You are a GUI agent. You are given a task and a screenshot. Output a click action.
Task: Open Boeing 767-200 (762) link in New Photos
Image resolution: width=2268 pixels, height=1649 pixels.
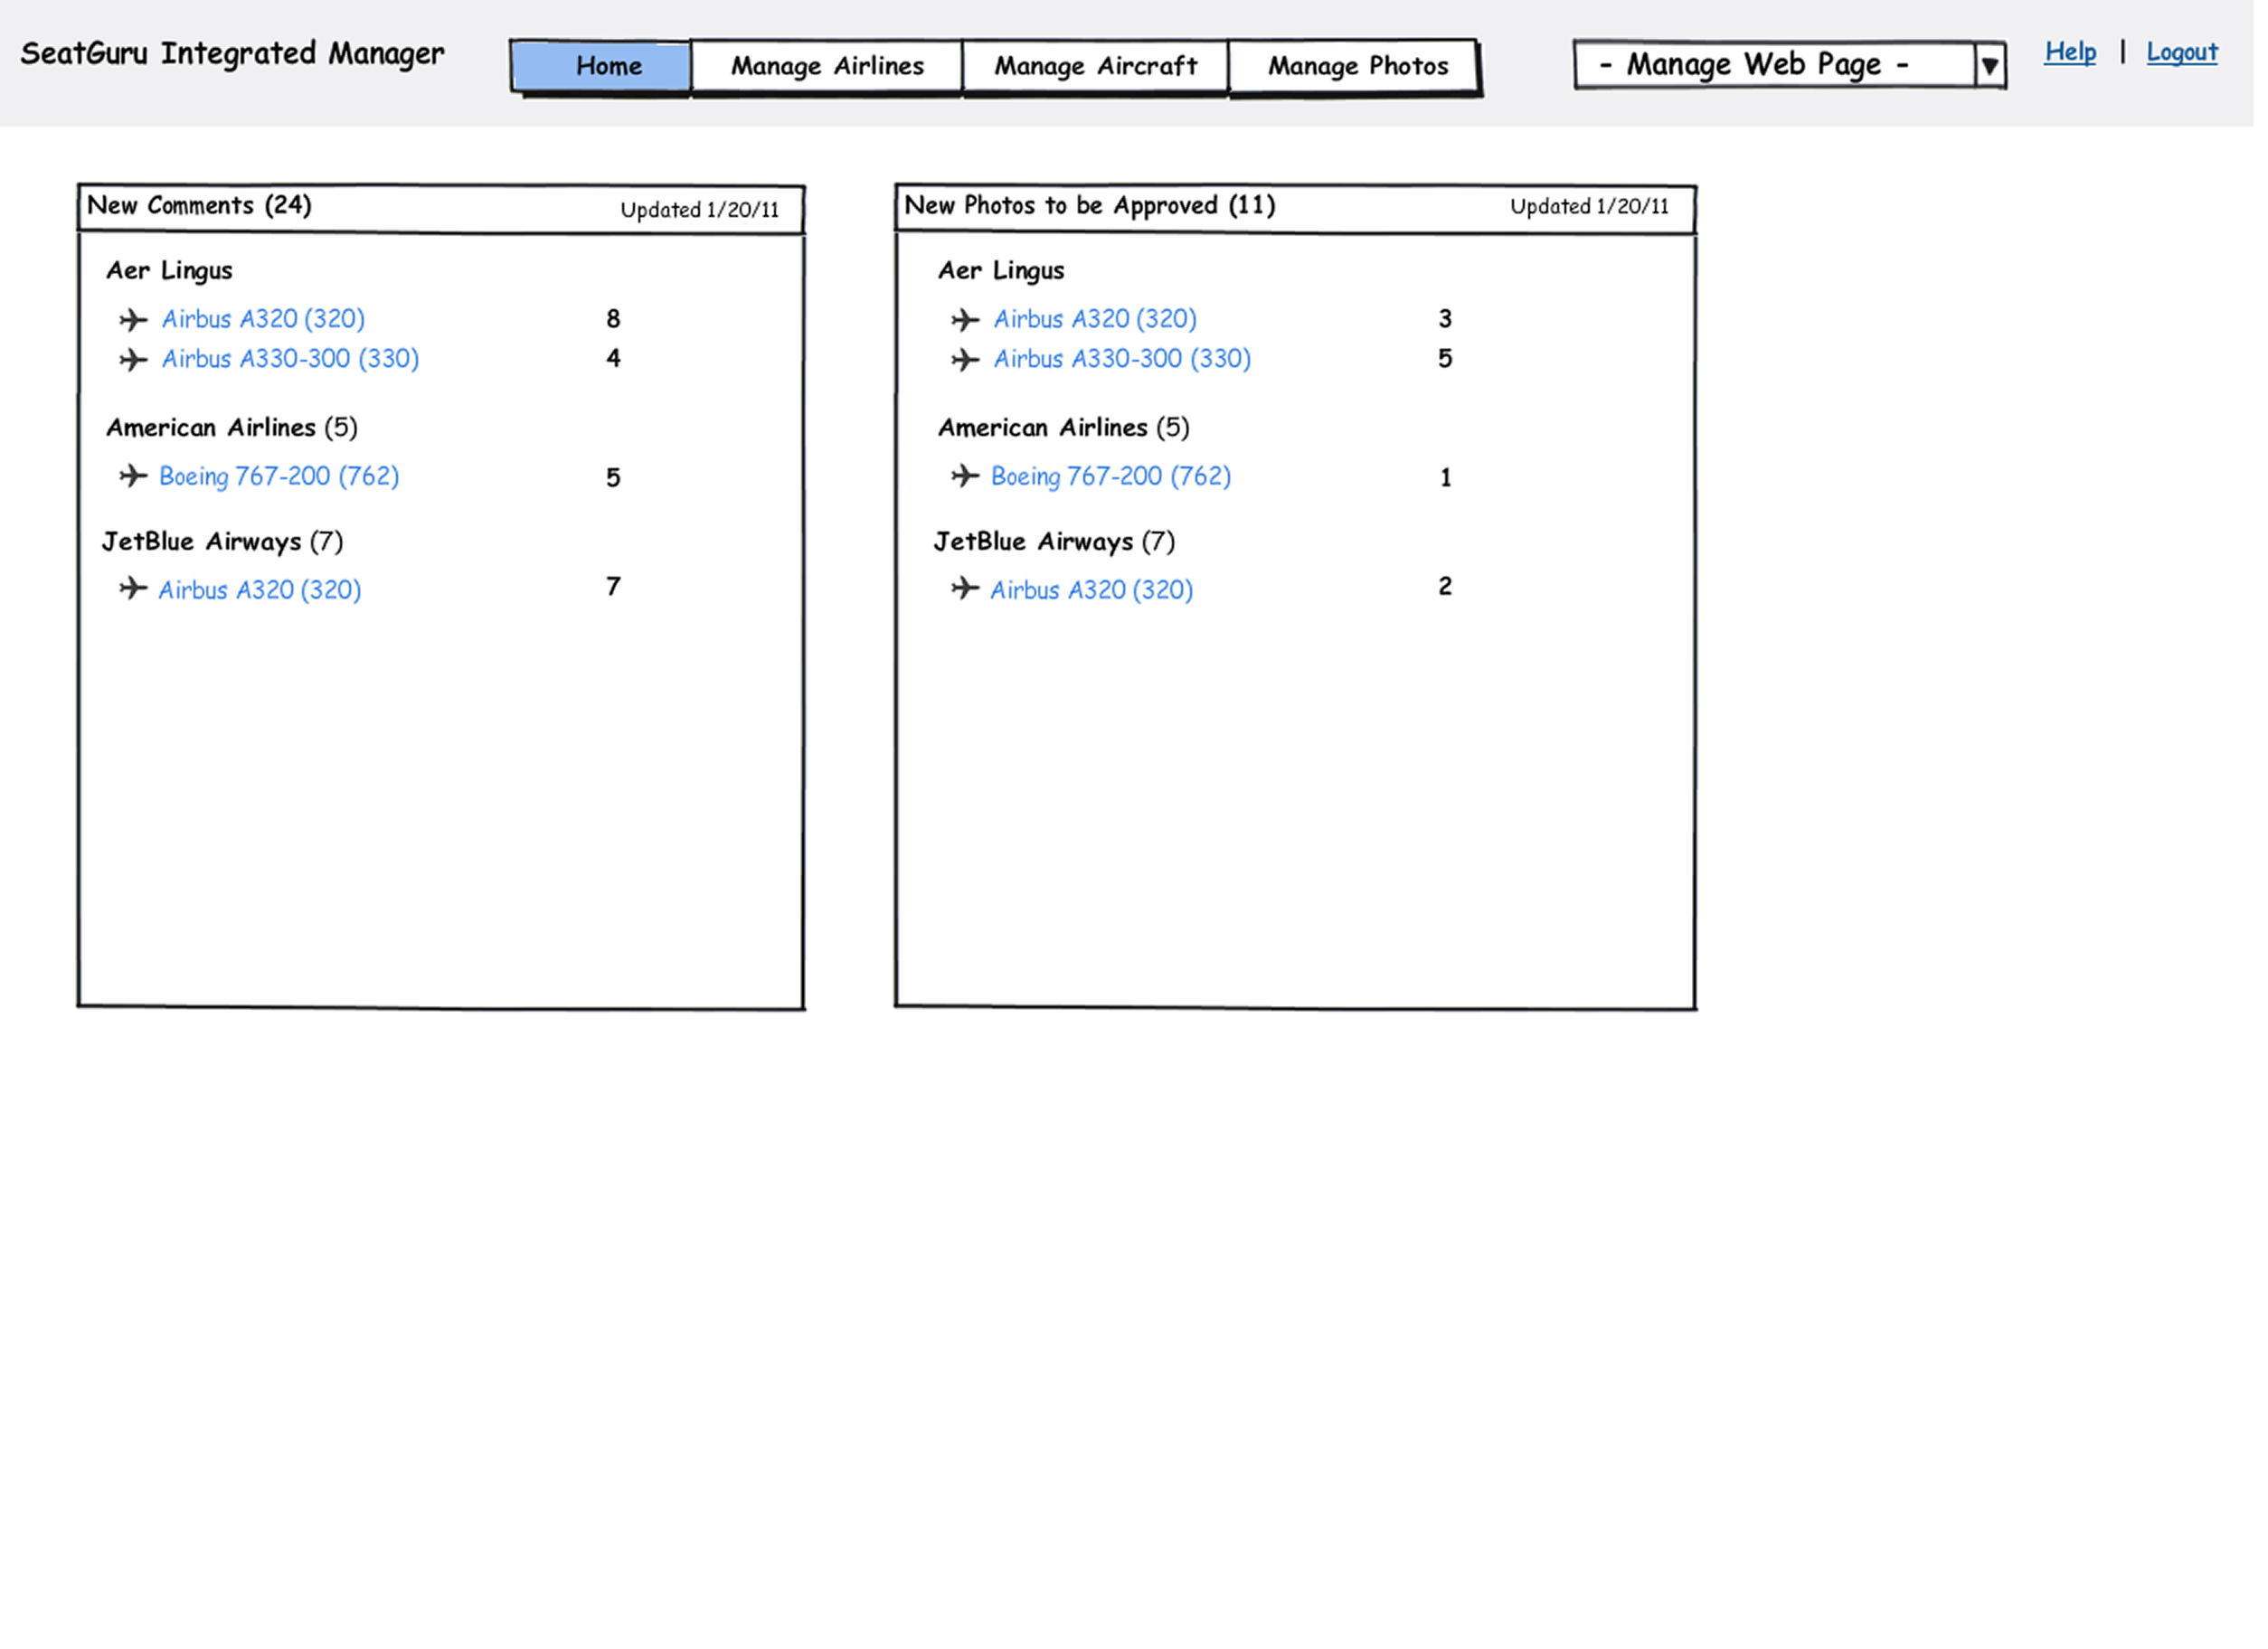[1114, 478]
